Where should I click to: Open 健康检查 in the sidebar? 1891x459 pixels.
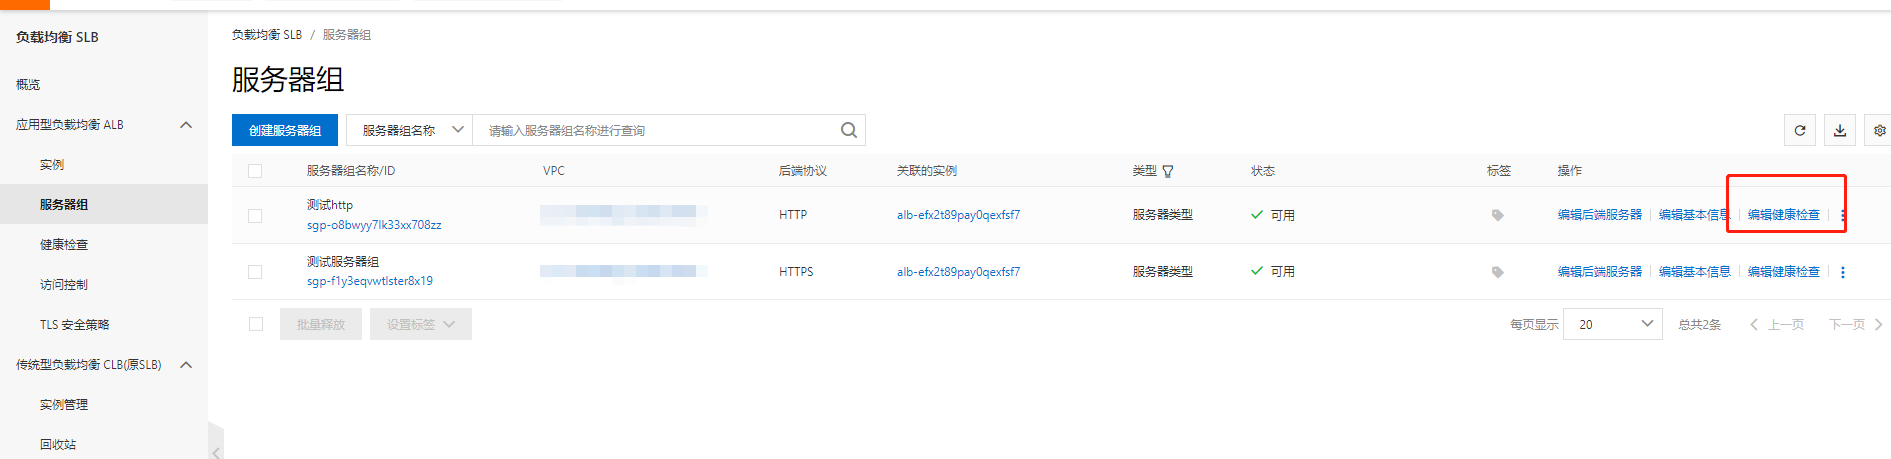click(64, 245)
